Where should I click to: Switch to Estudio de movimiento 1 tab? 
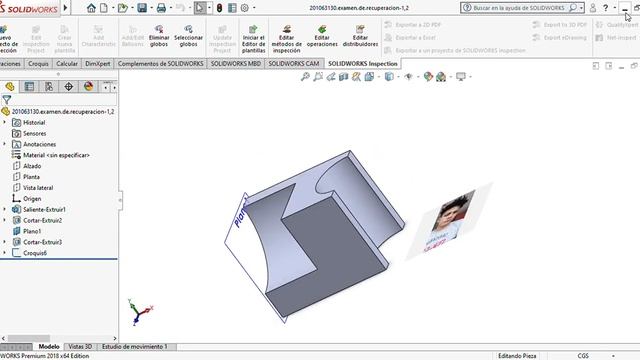(135, 347)
